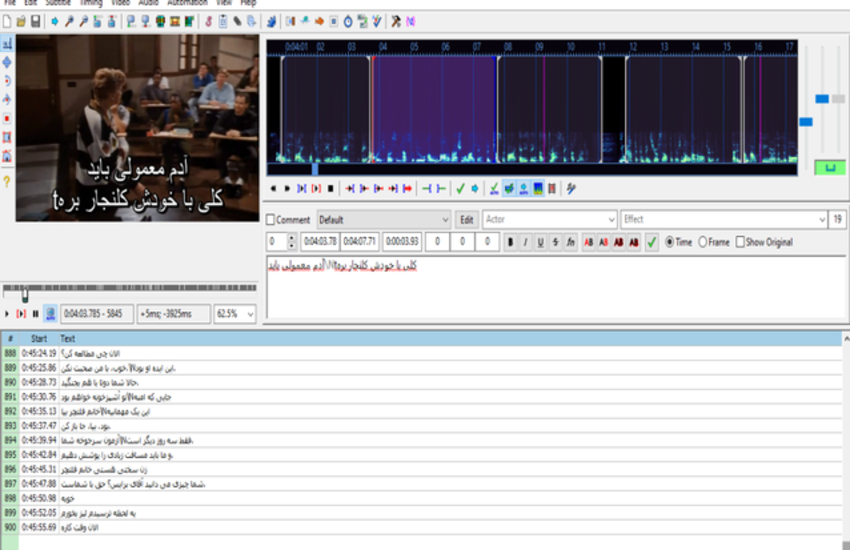850x550 pixels.
Task: Pause the video playback
Action: pos(36,314)
